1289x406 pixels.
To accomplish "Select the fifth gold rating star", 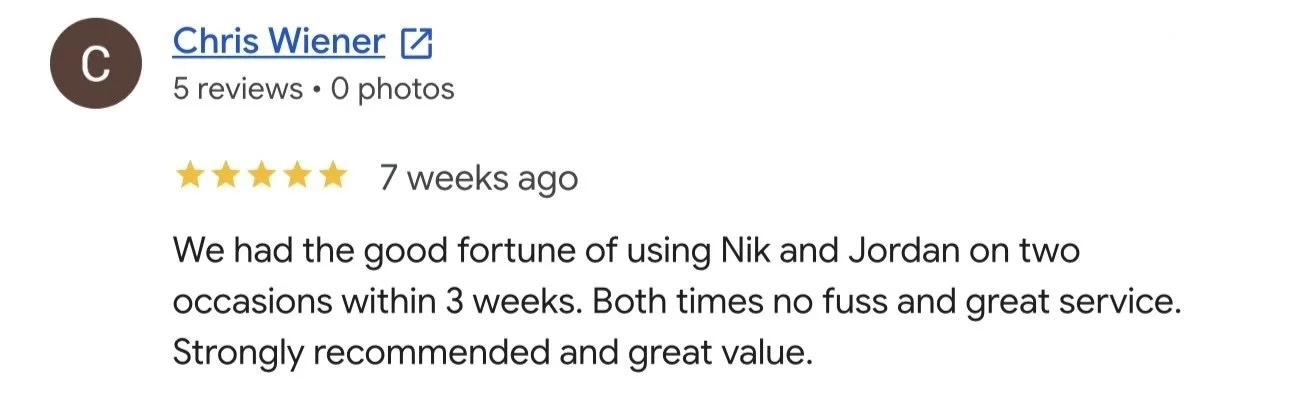I will point(332,177).
